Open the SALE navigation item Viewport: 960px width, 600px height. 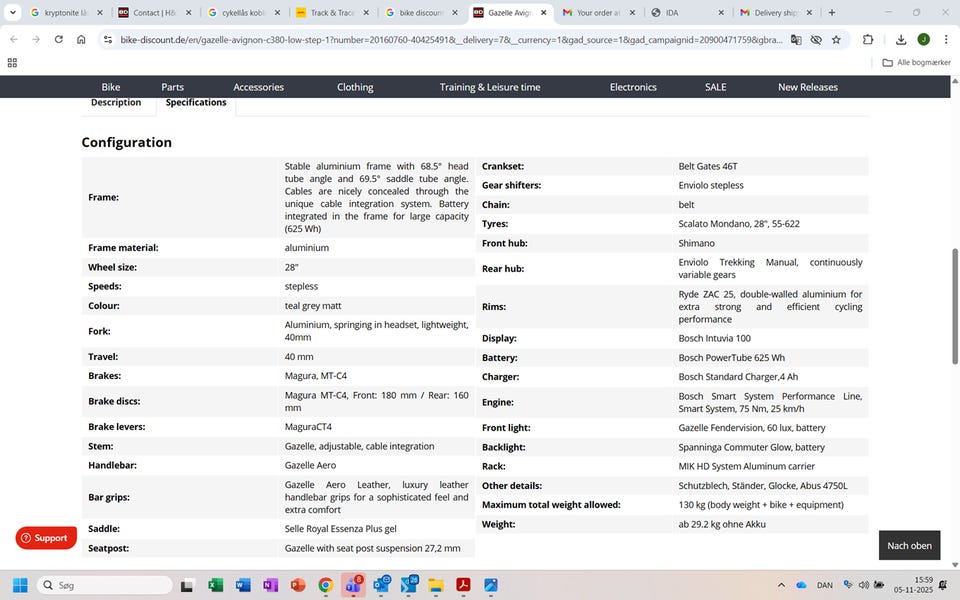[715, 87]
